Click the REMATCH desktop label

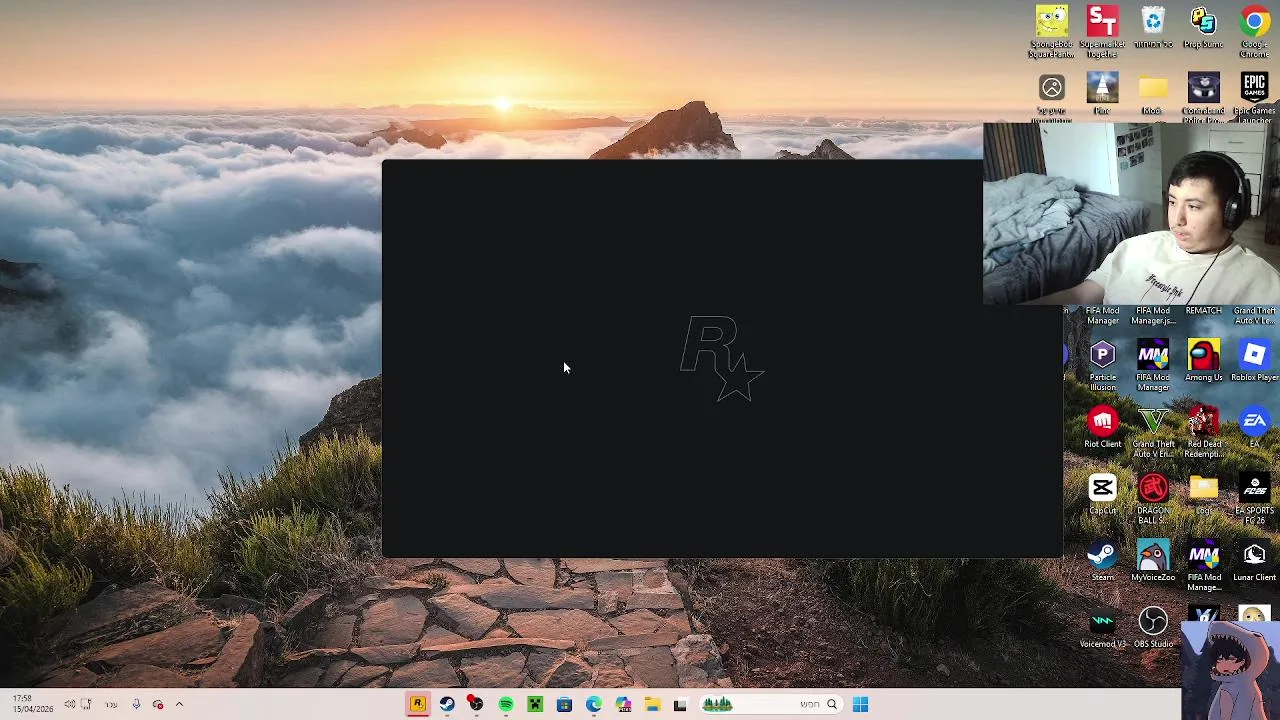(x=1203, y=311)
